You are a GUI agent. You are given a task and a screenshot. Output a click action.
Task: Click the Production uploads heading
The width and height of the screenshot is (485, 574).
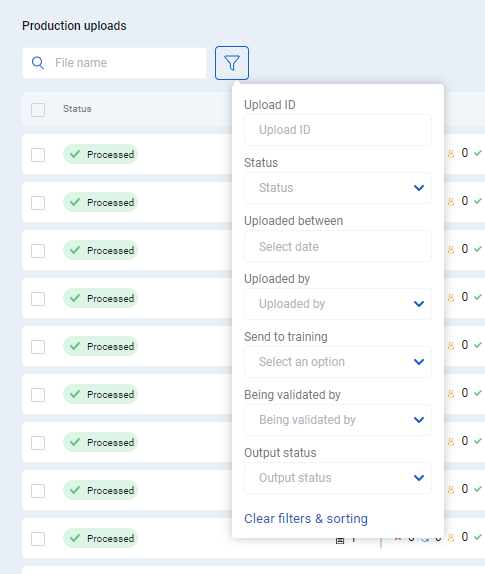pyautogui.click(x=74, y=26)
